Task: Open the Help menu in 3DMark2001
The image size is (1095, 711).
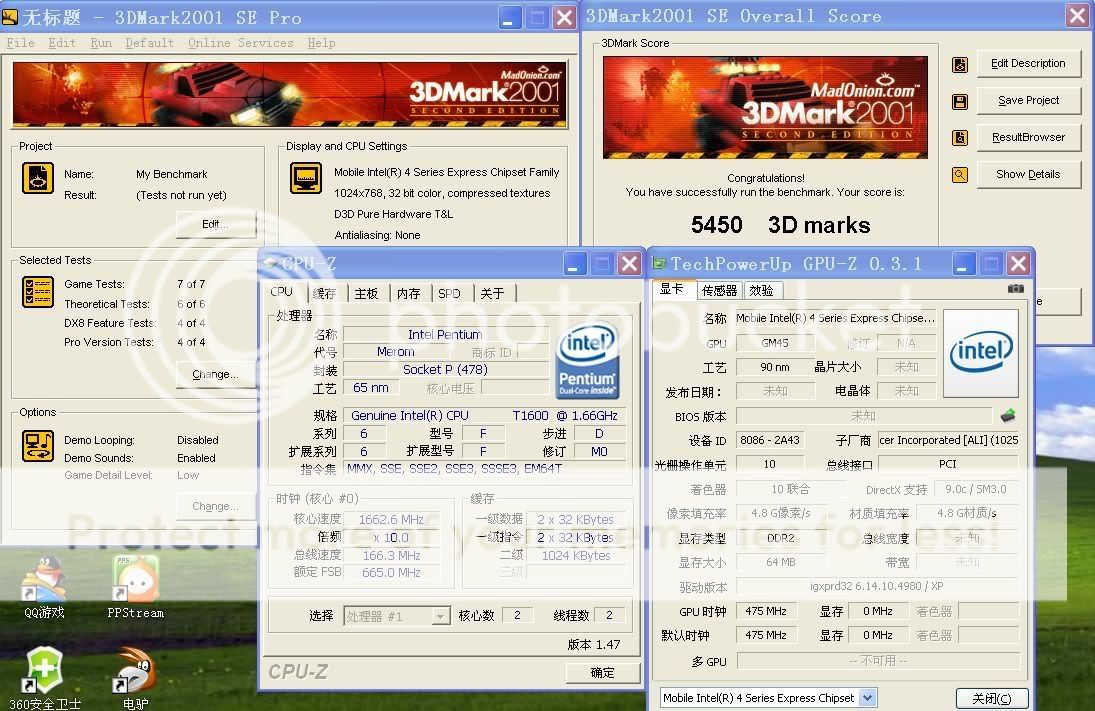Action: 321,43
